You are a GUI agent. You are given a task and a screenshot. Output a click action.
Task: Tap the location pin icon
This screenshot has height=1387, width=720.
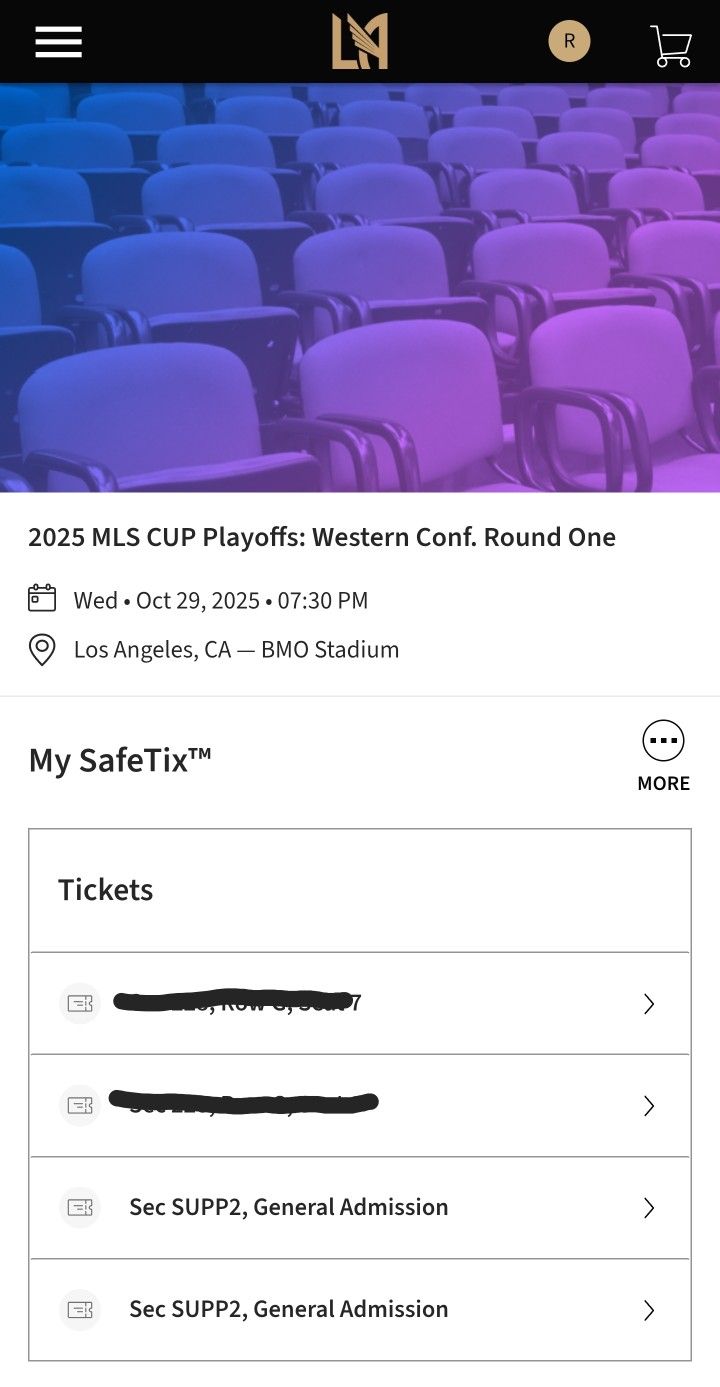tap(41, 650)
